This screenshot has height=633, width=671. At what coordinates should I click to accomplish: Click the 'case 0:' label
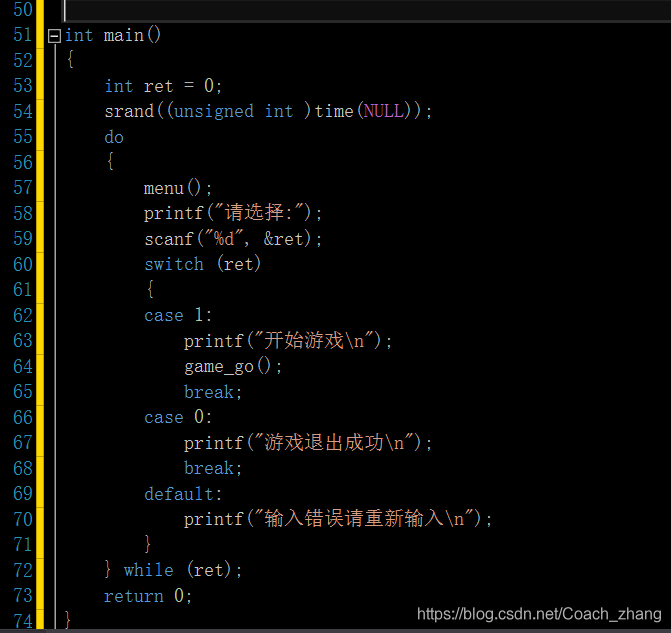coord(178,417)
